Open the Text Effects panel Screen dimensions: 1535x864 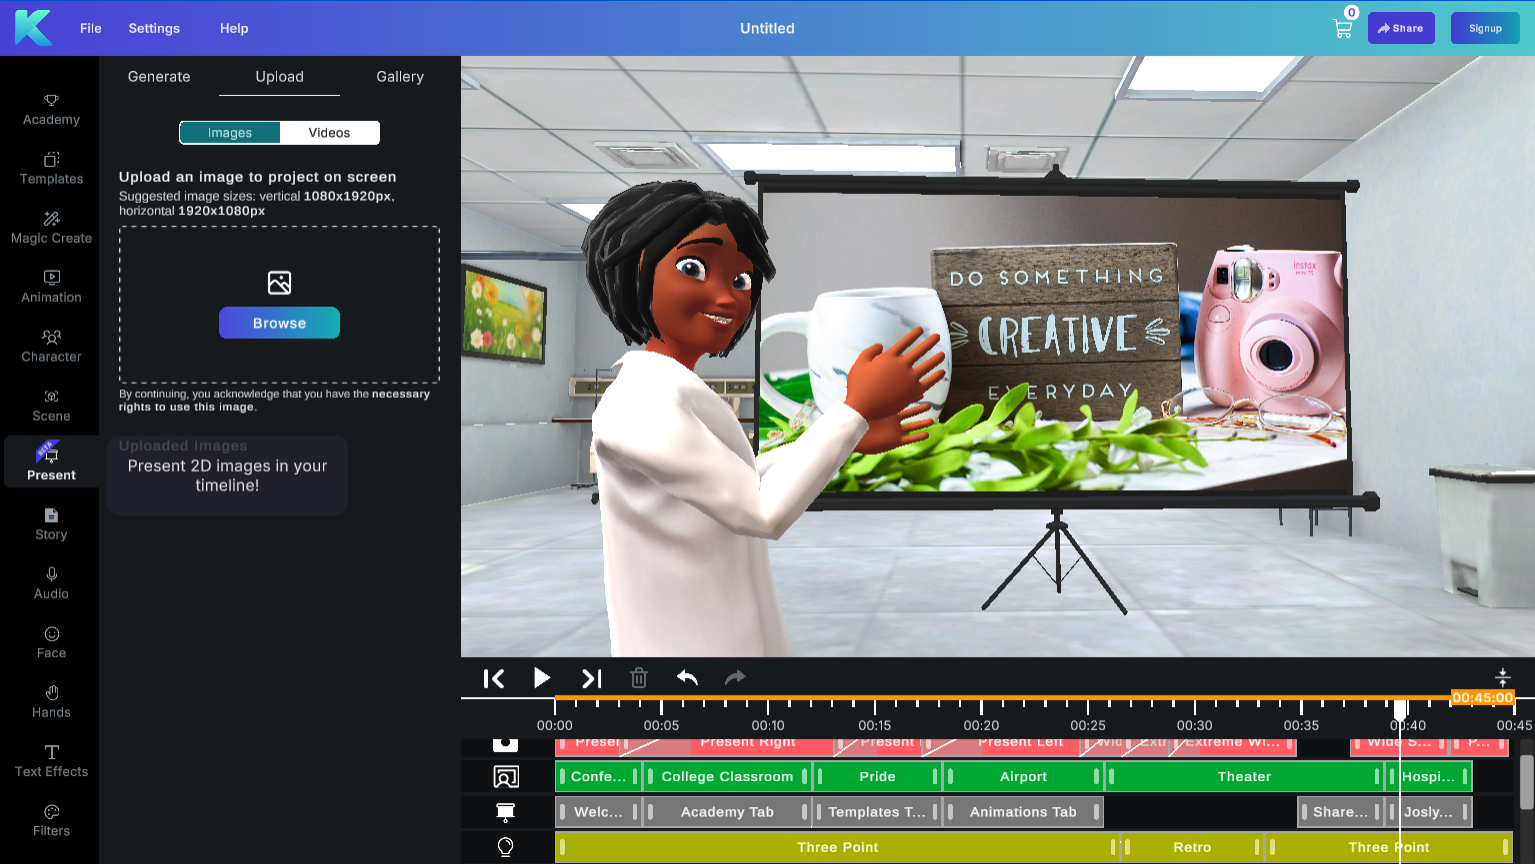coord(50,760)
